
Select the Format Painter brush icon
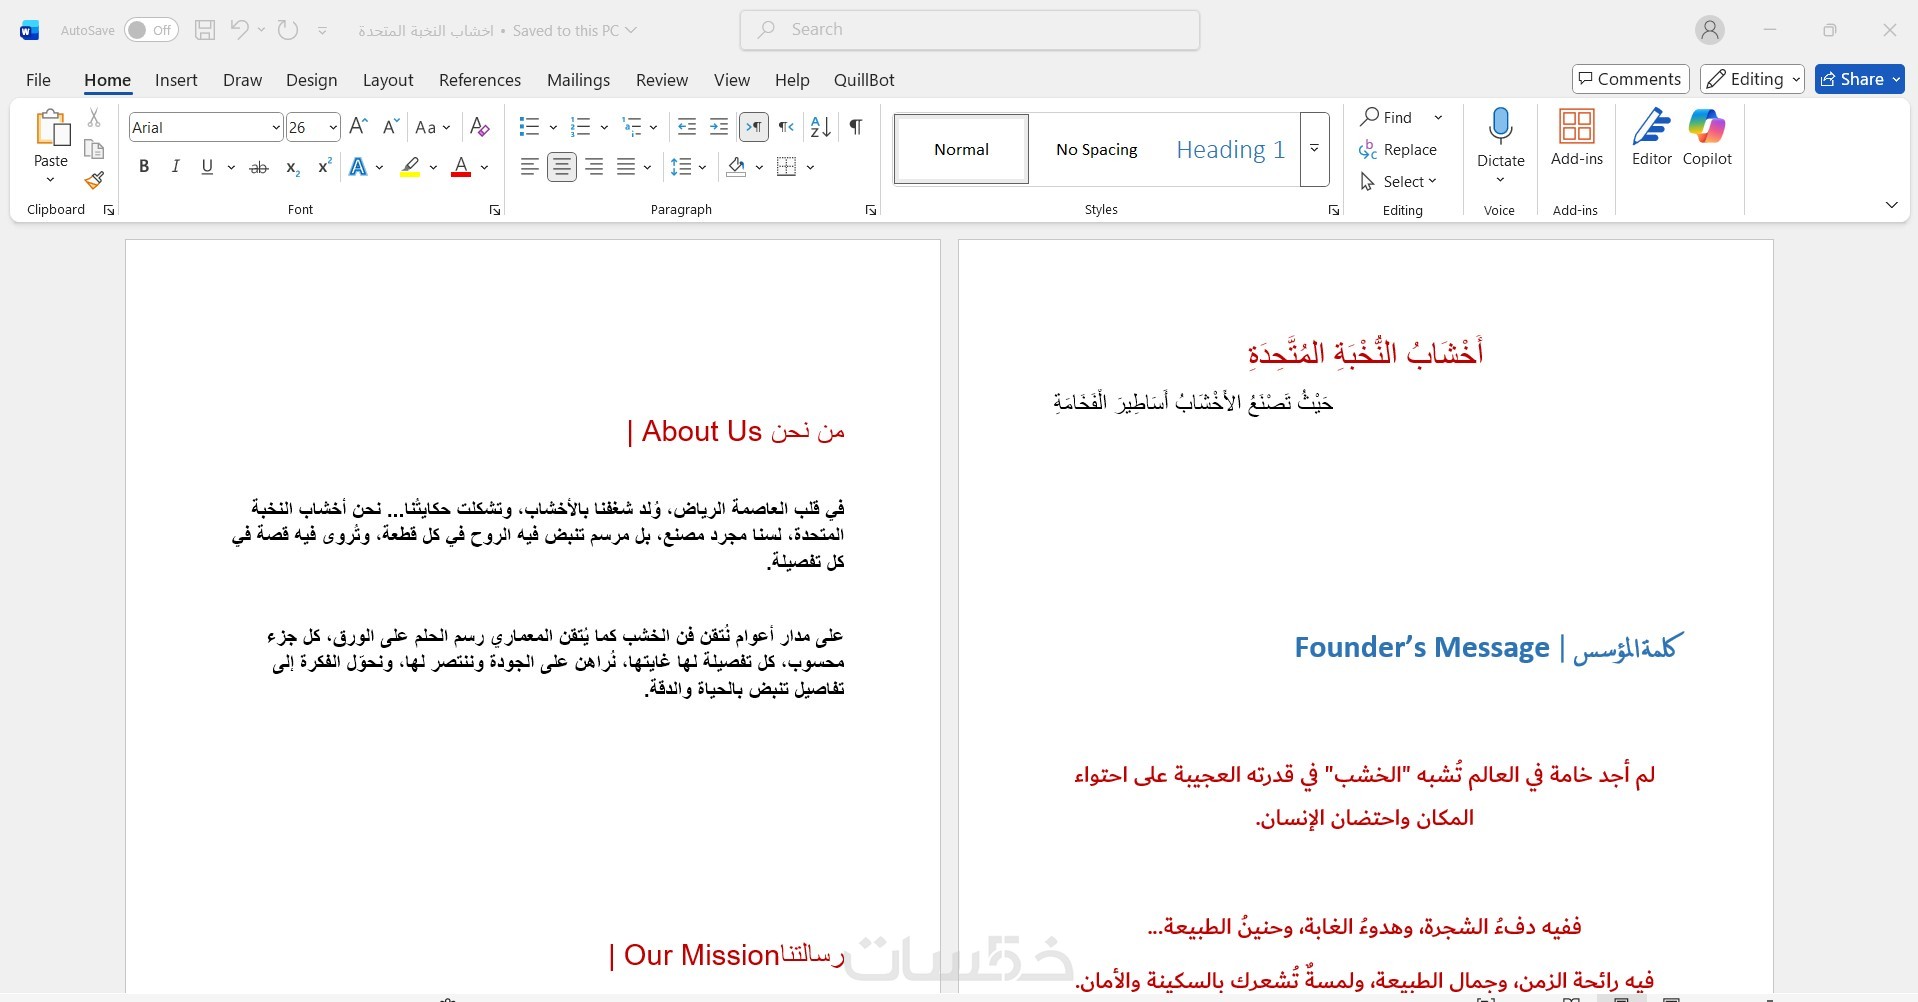click(x=94, y=181)
